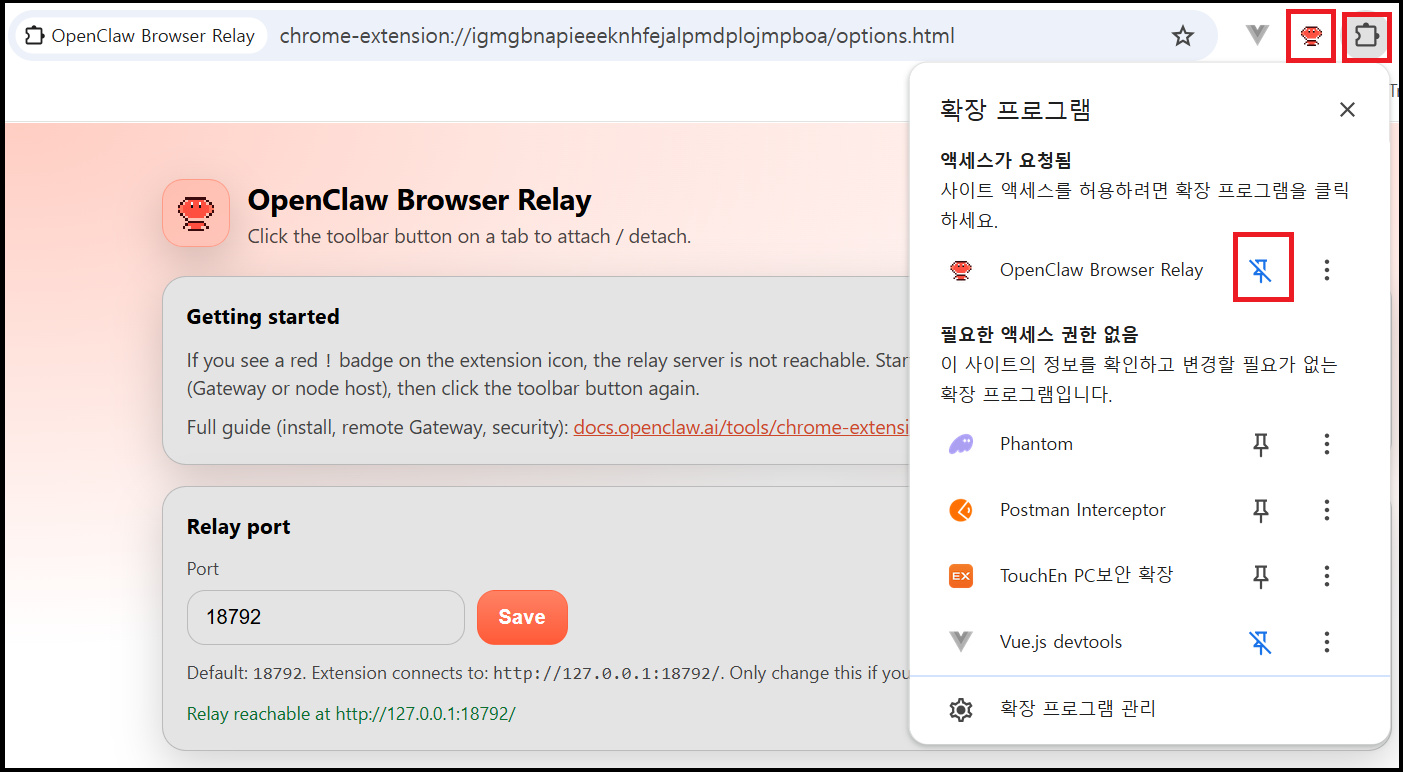Click the Postman Interceptor orange icon
The image size is (1403, 772).
pyautogui.click(x=961, y=510)
